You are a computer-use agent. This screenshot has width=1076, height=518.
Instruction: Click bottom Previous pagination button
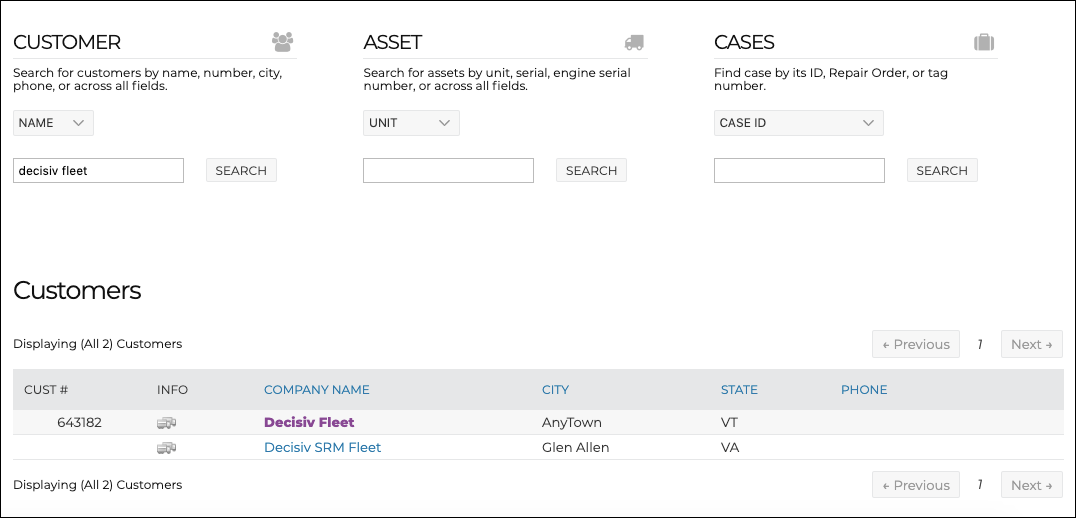pyautogui.click(x=915, y=485)
